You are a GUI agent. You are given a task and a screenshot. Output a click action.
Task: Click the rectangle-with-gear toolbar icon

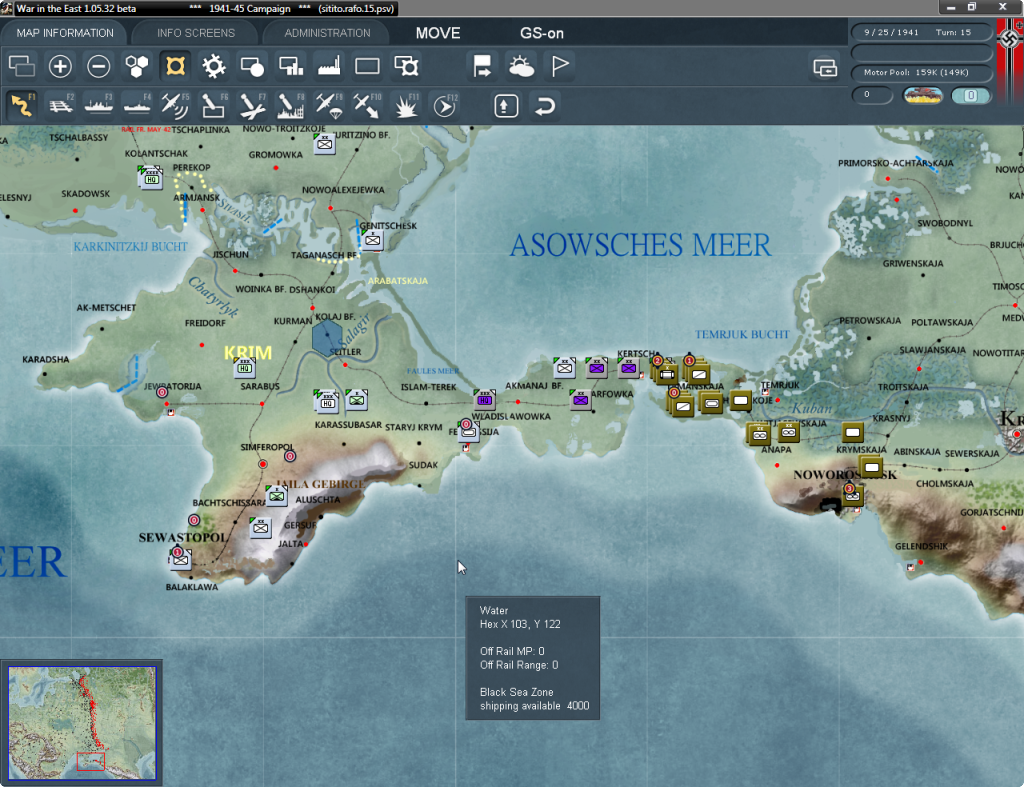(406, 66)
